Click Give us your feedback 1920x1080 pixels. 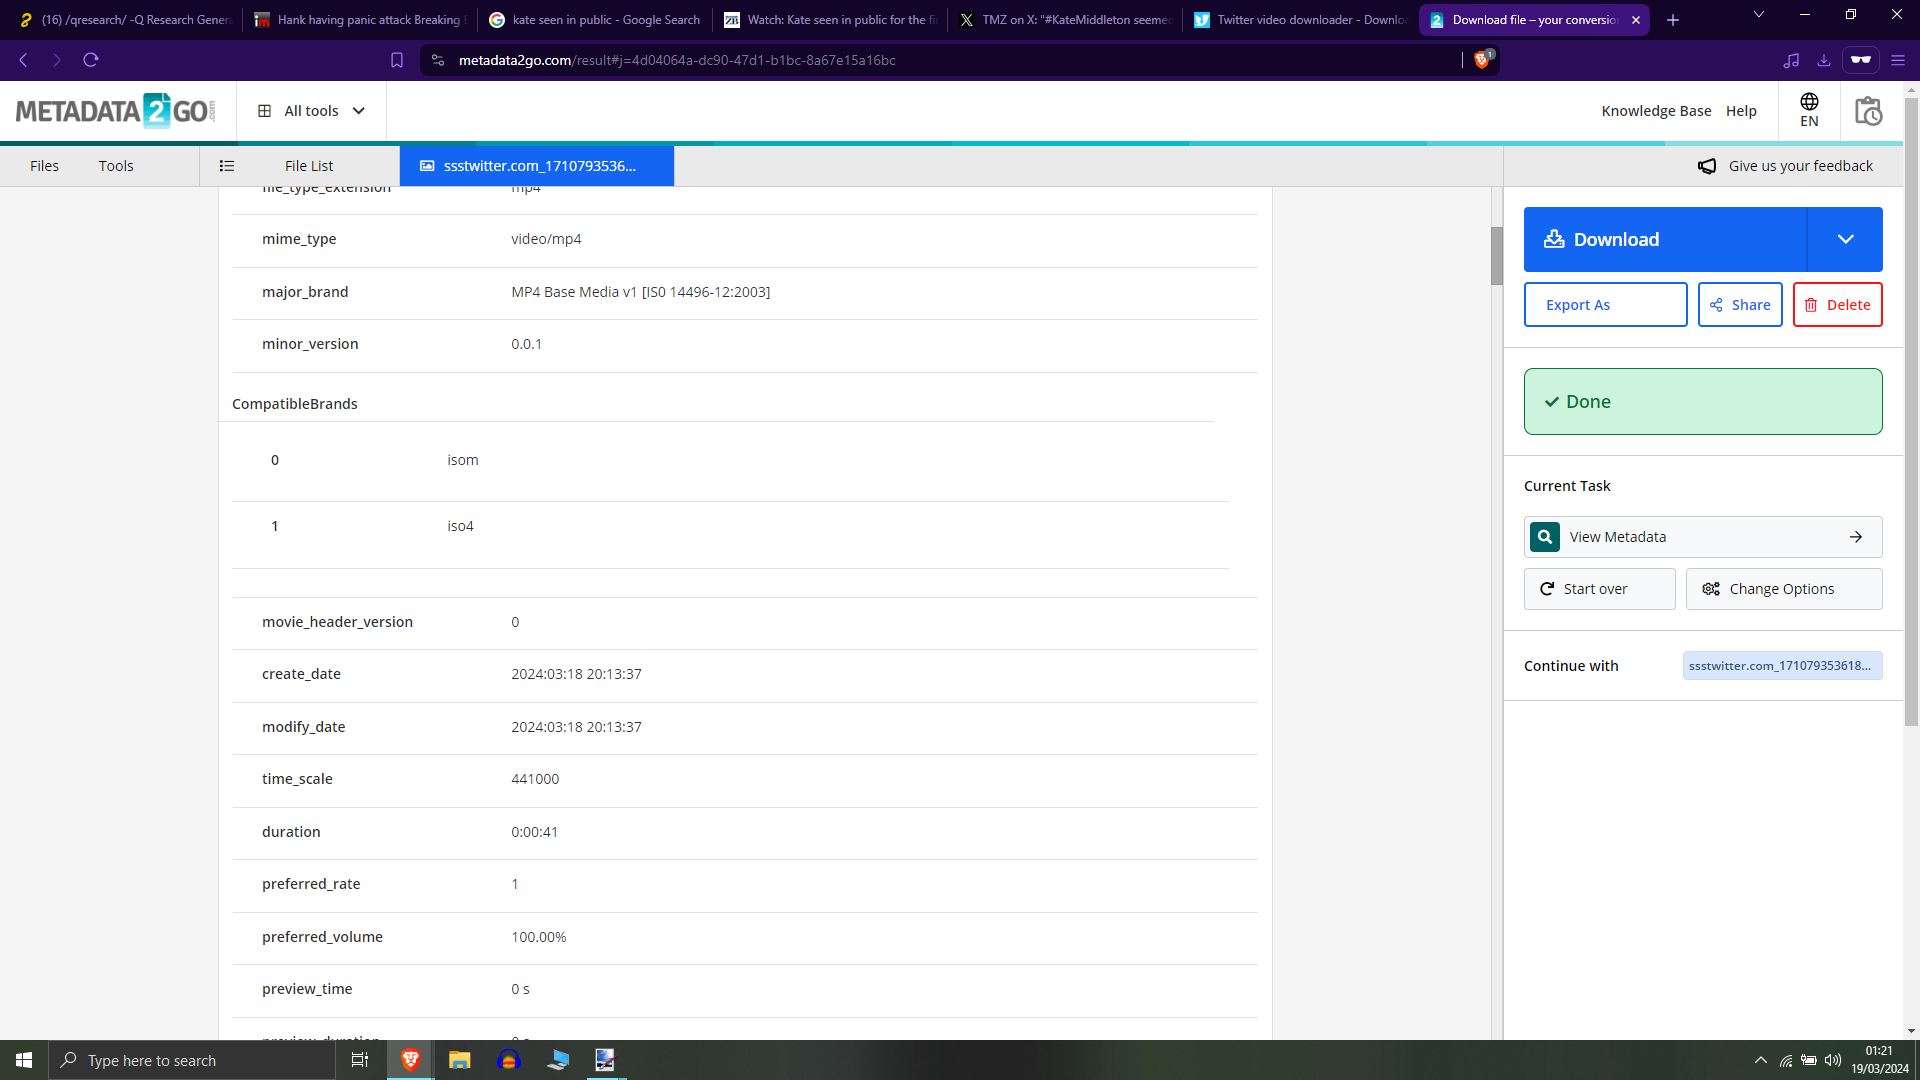pos(1800,166)
